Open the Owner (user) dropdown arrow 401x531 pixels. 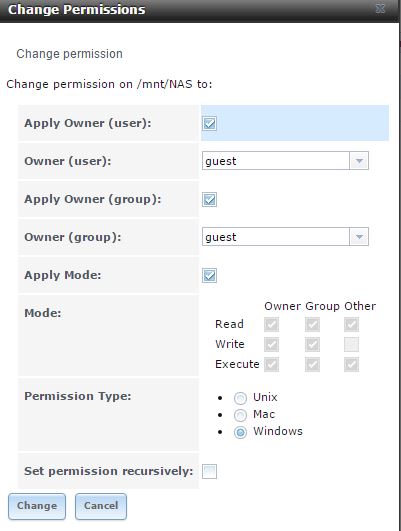(359, 161)
